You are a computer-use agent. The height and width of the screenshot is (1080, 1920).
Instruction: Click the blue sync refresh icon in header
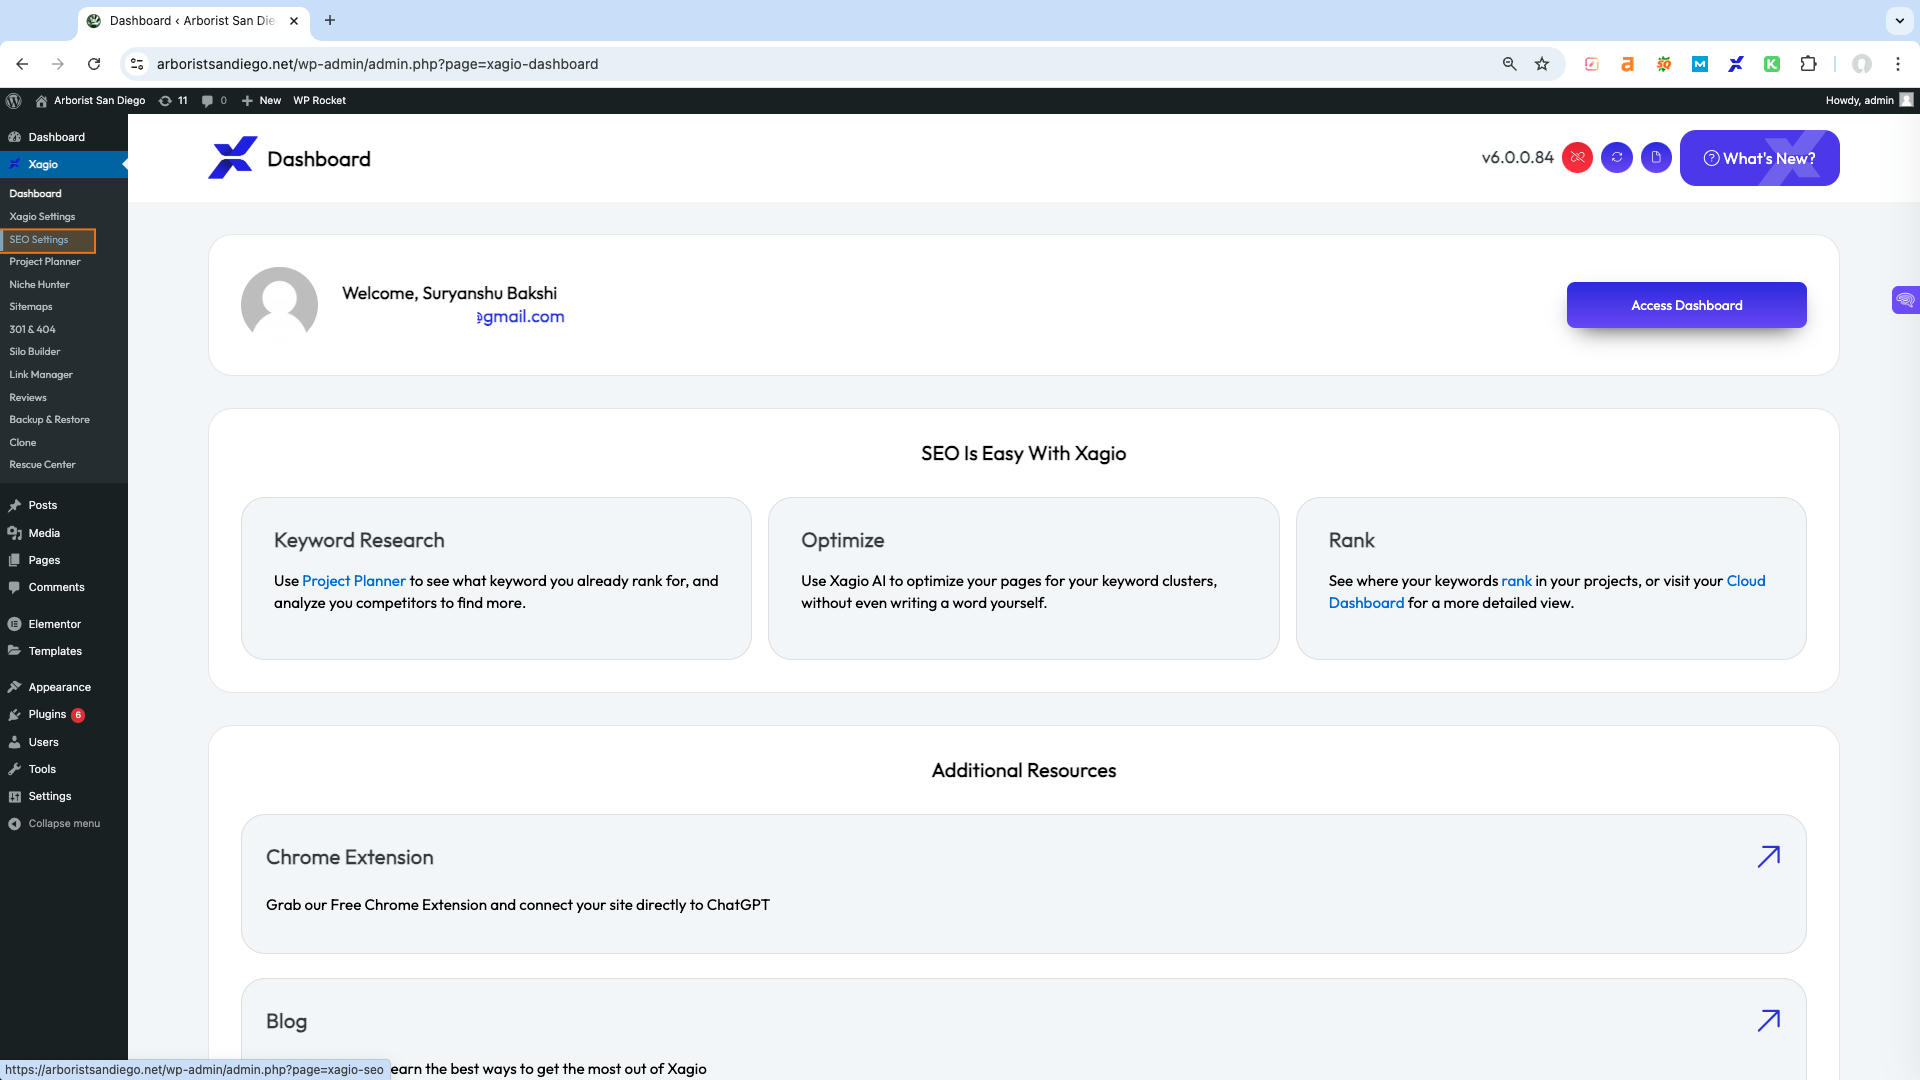tap(1617, 158)
